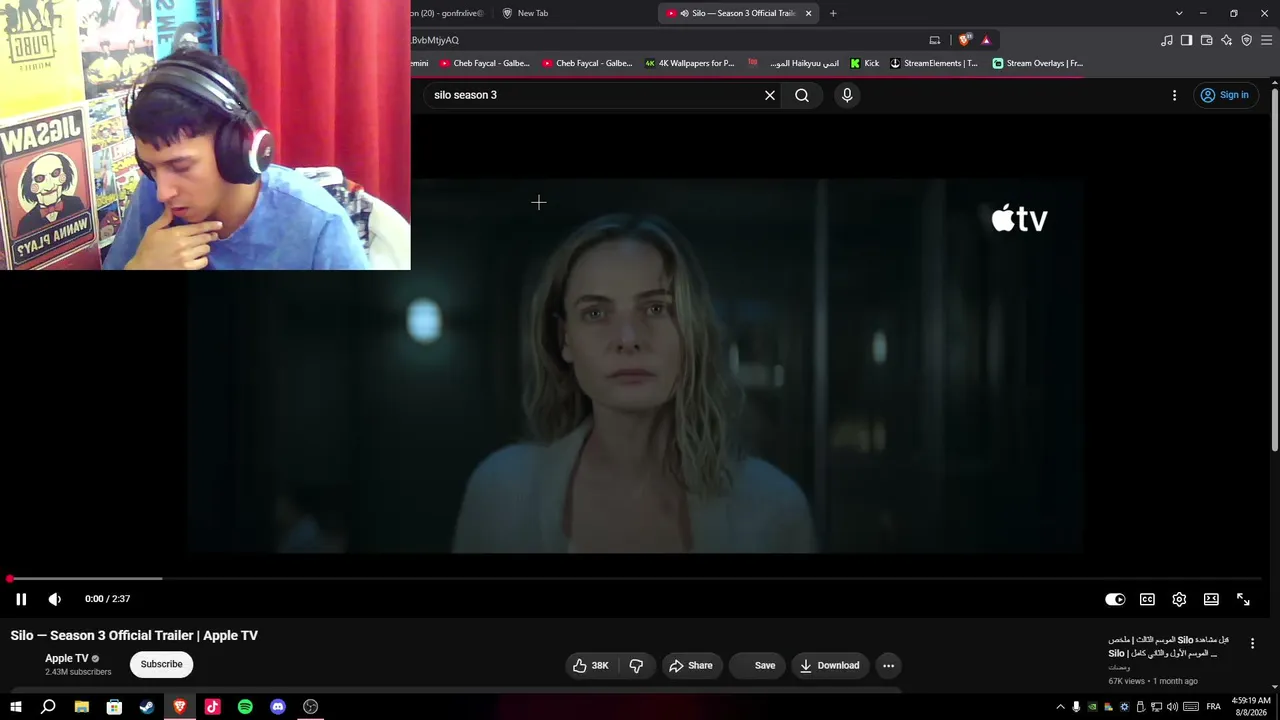Open the 4K Wallpapers bookmark
The width and height of the screenshot is (1280, 720).
pos(689,63)
